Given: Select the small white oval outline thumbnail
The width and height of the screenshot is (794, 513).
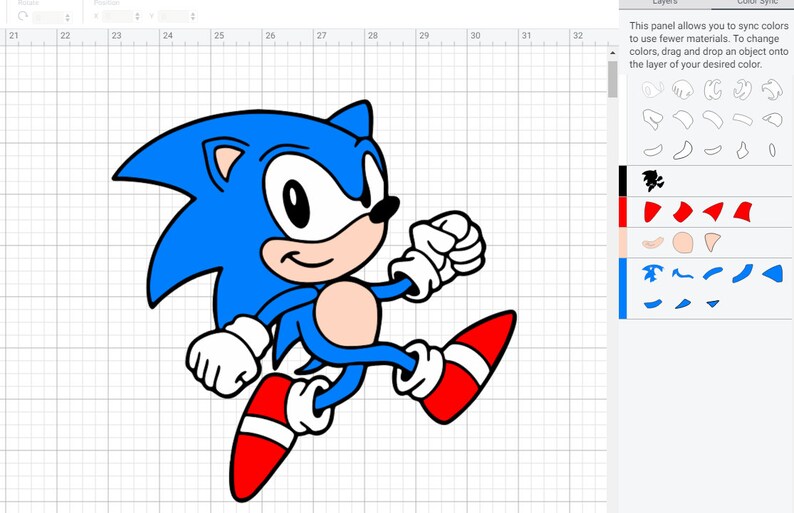Looking at the screenshot, I should coord(772,150).
